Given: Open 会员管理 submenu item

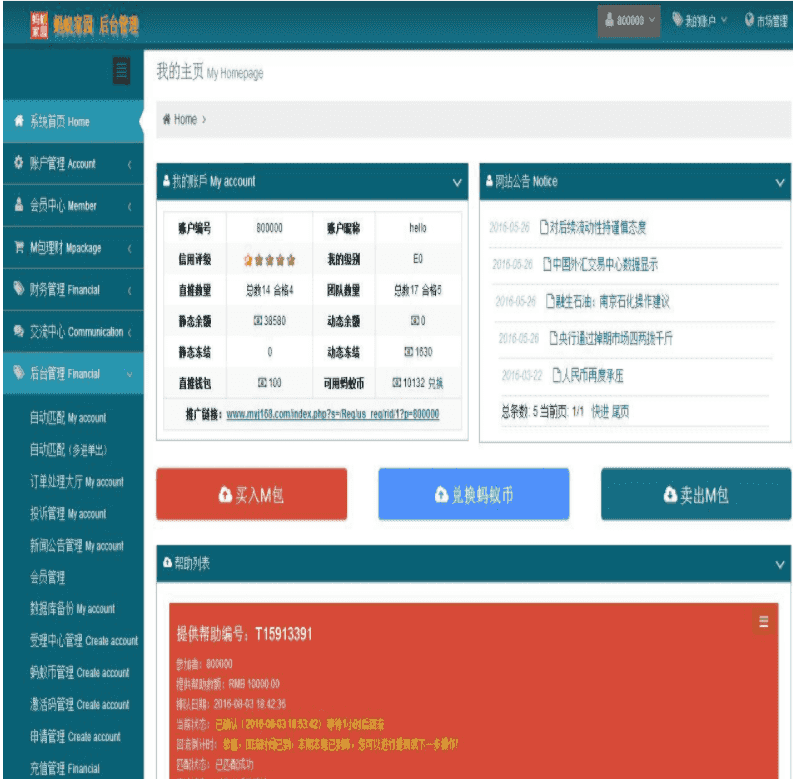Looking at the screenshot, I should [47, 577].
